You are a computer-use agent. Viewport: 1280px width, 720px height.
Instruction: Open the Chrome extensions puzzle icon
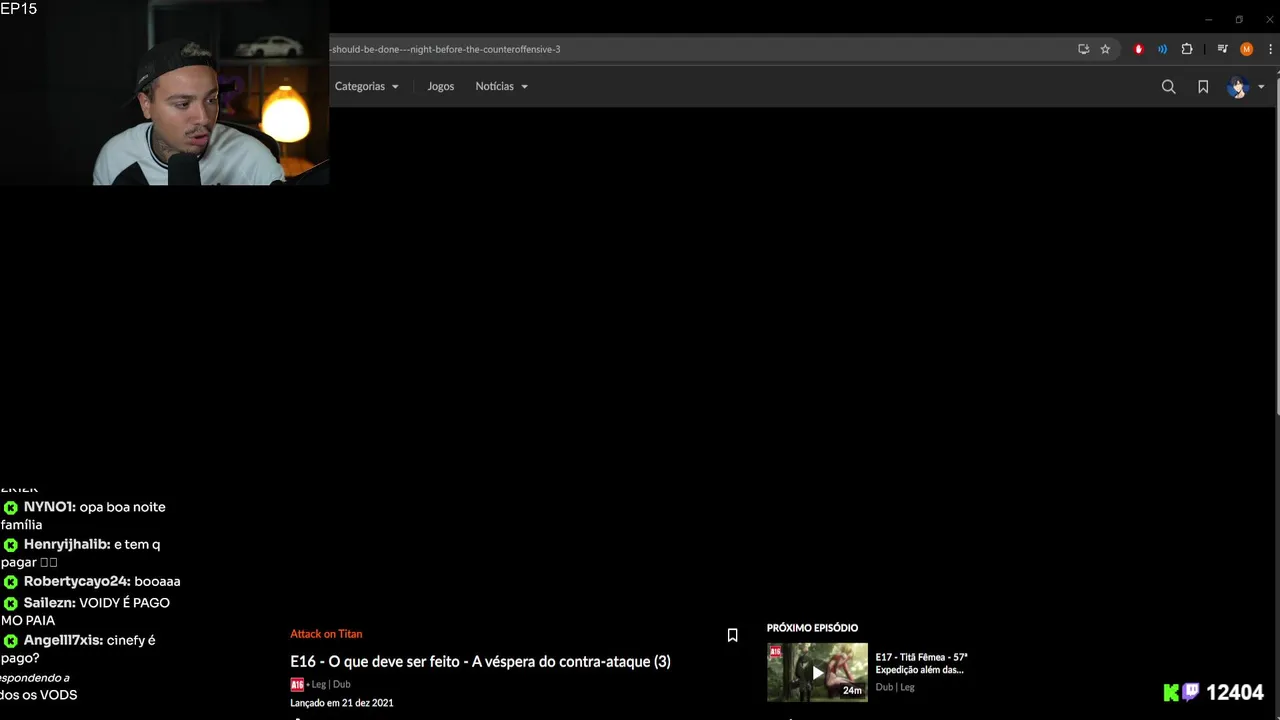tap(1187, 49)
